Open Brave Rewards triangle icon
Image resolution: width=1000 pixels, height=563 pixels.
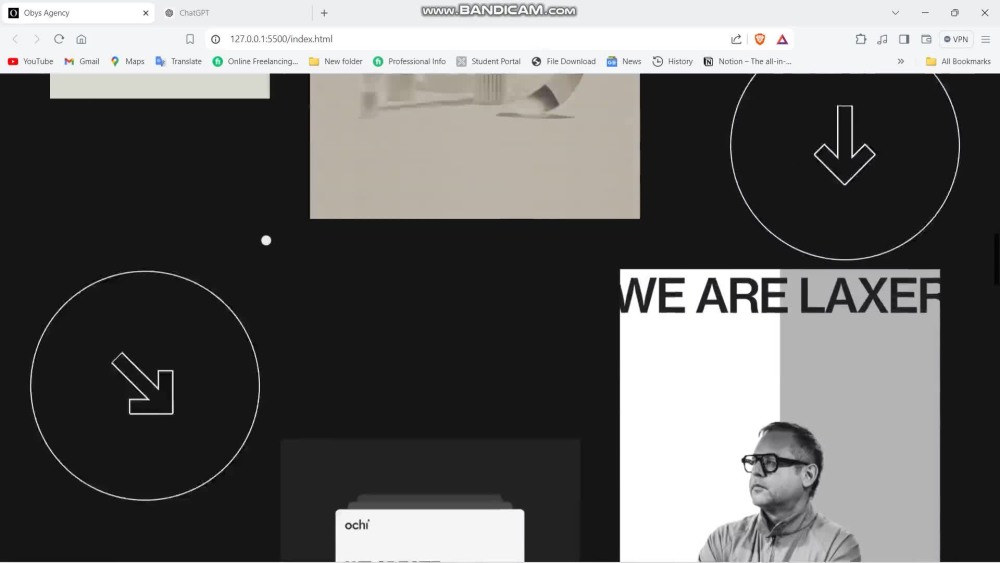tap(782, 39)
